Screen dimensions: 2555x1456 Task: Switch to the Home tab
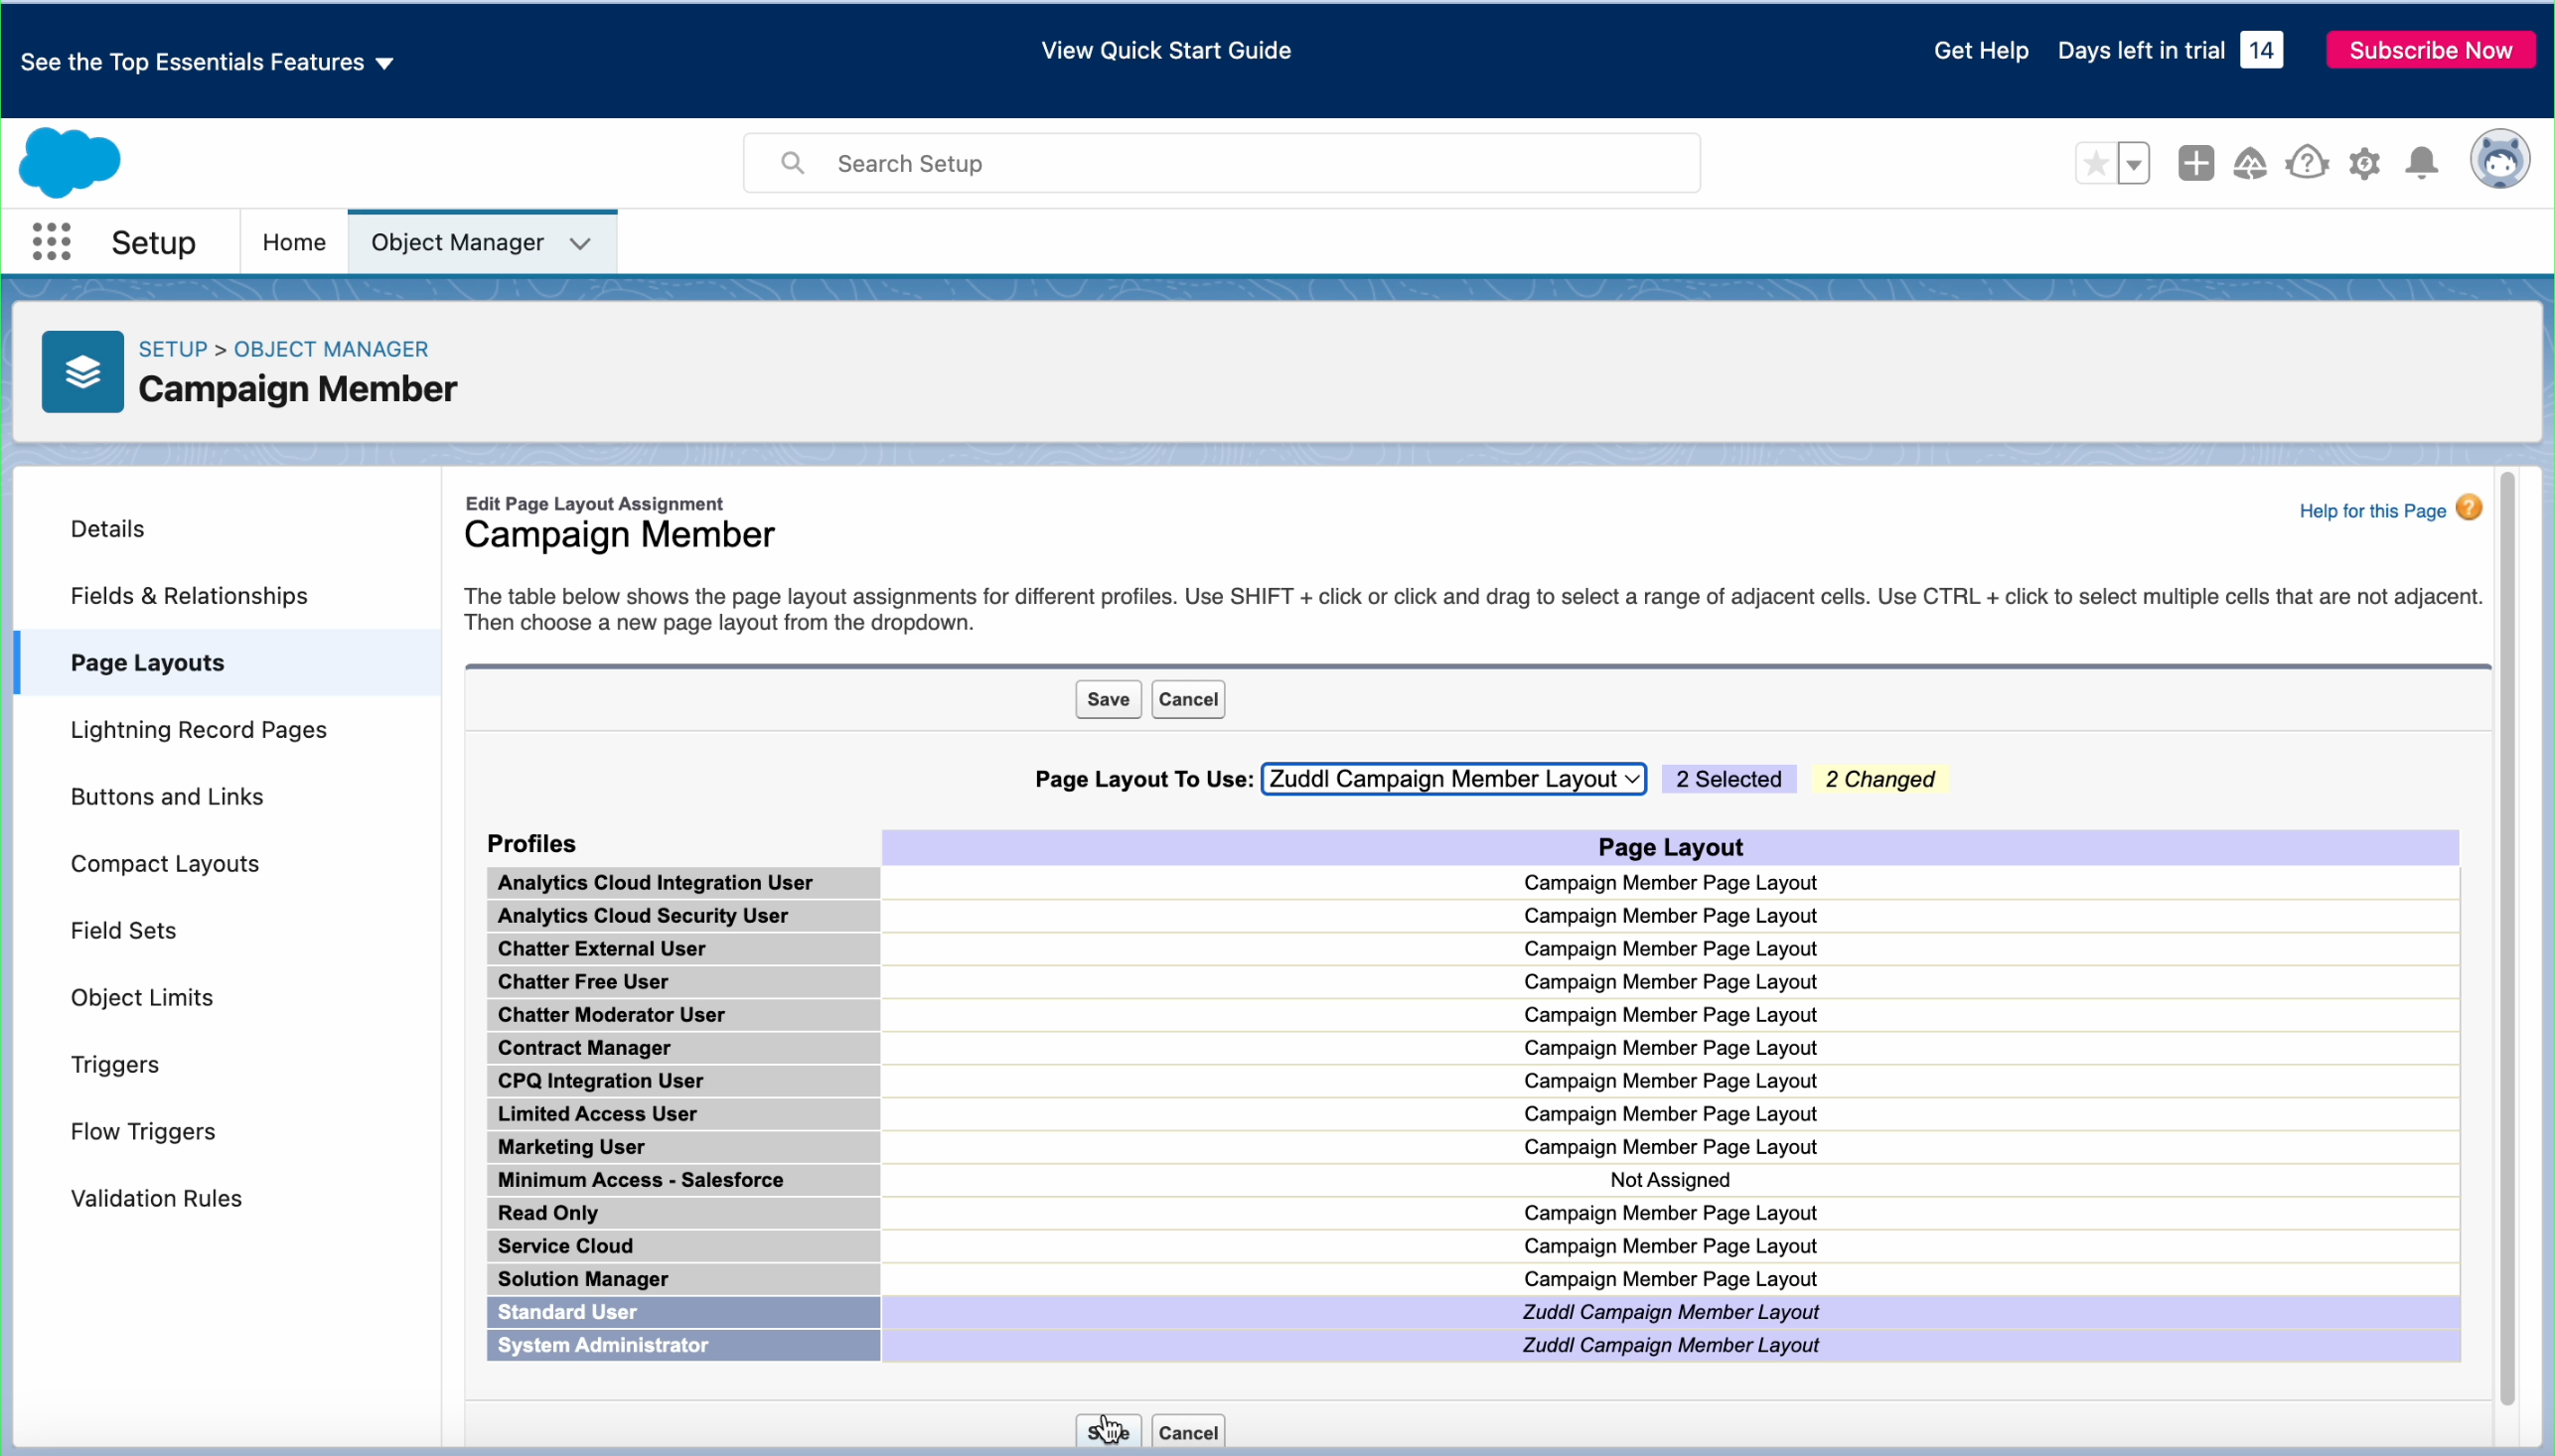(294, 242)
